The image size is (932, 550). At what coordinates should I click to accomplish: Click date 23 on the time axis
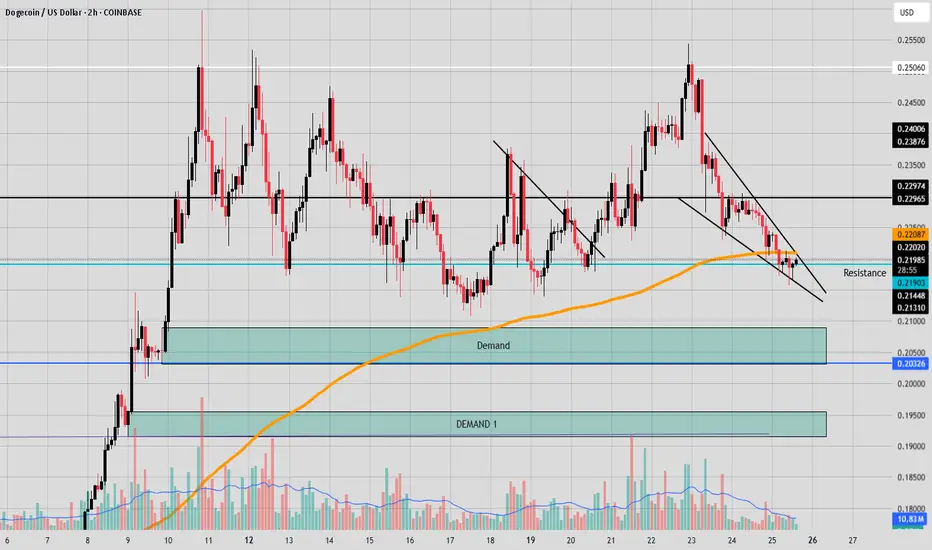coord(691,540)
